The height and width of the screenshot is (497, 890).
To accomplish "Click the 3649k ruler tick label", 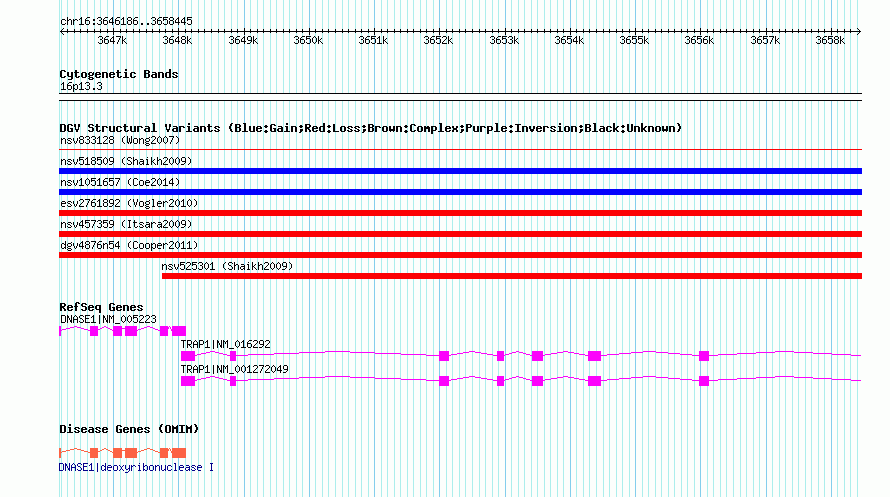I will [243, 40].
